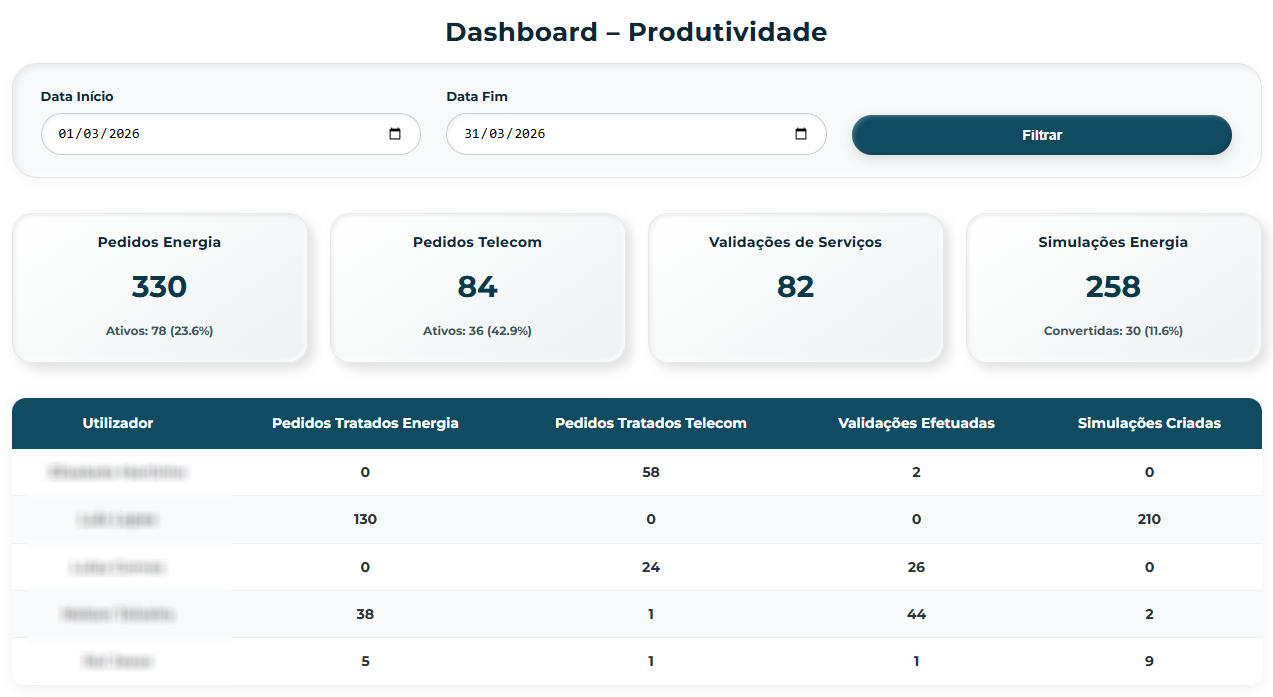Viewport: 1273px width, 697px height.
Task: Select the Validações de Serviços card
Action: pos(796,288)
